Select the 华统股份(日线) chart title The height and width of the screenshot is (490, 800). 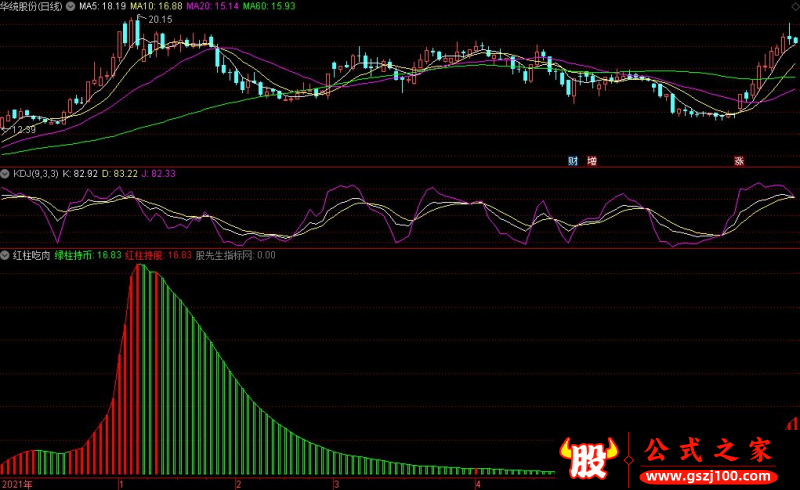pos(32,7)
